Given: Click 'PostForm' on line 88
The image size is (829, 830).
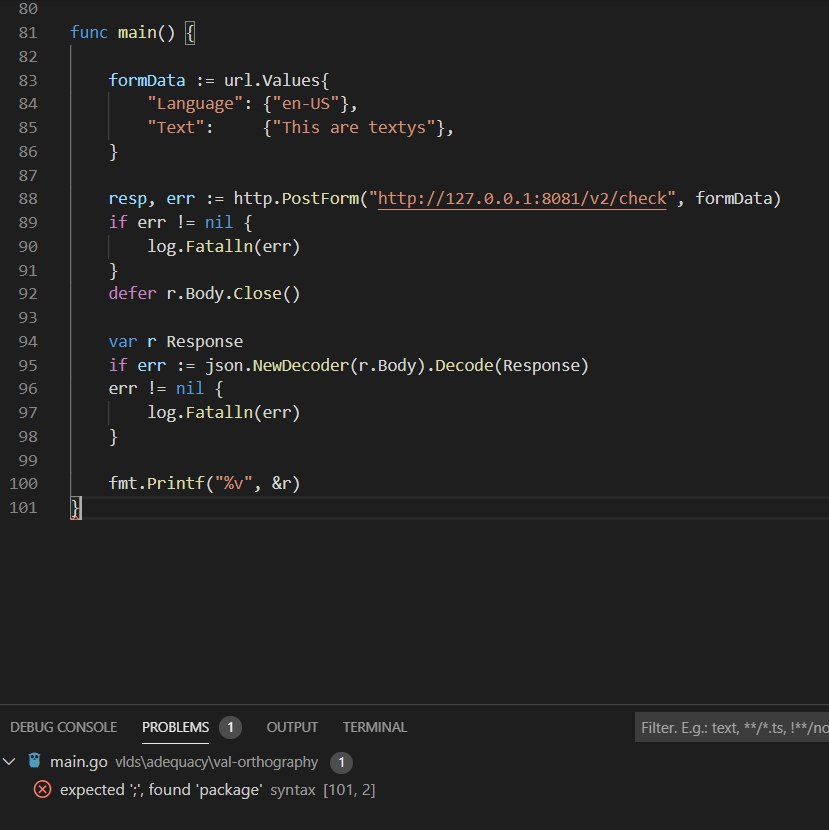Looking at the screenshot, I should pos(320,199).
